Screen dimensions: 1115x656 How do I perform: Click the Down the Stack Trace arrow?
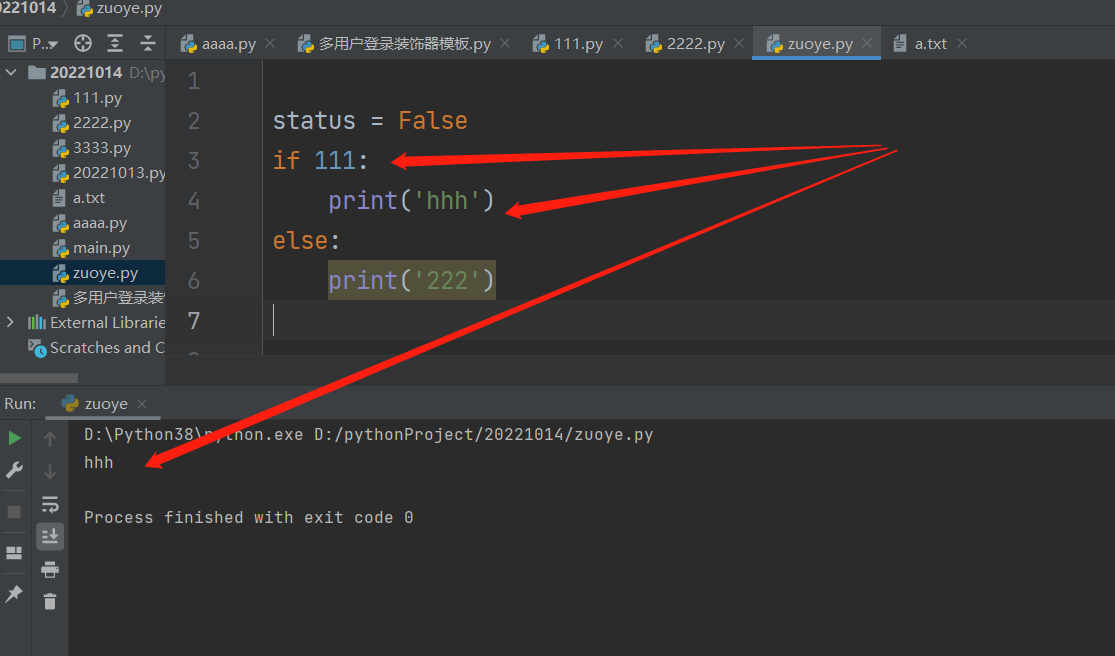pyautogui.click(x=50, y=471)
